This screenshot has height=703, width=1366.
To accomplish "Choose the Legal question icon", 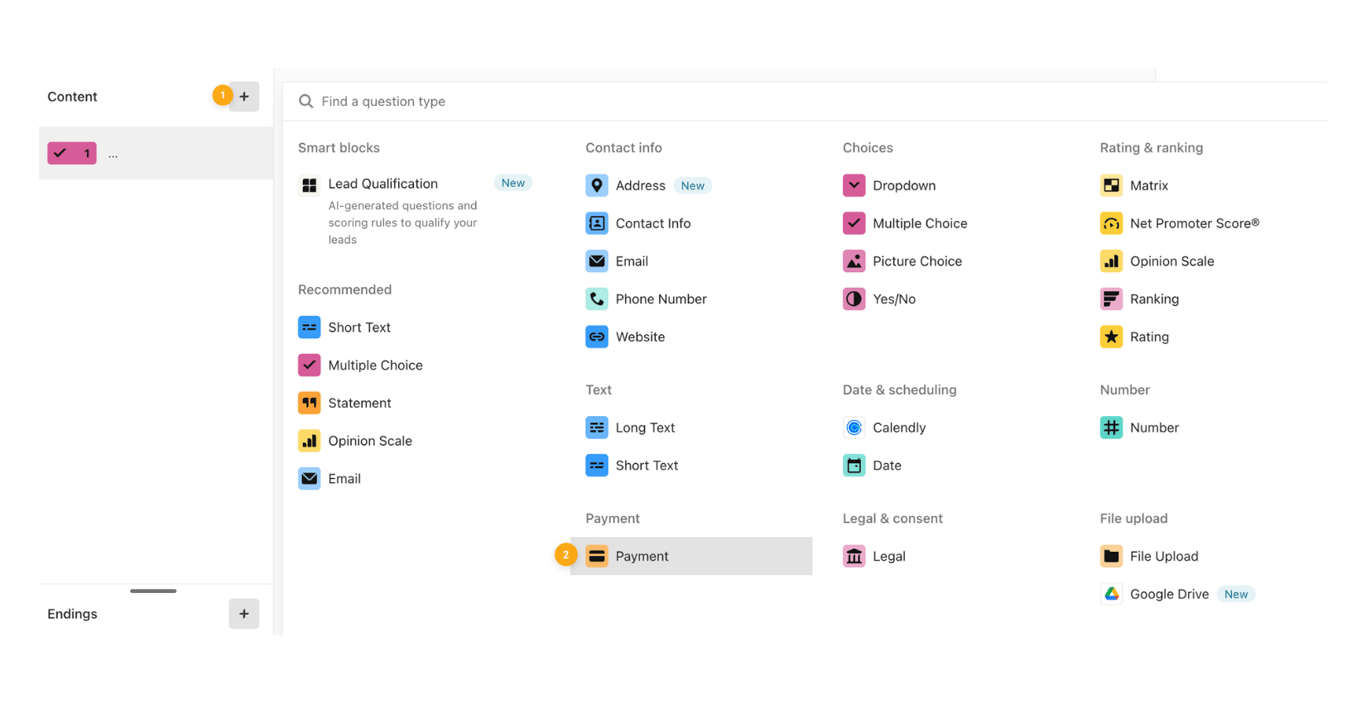I will (x=854, y=556).
